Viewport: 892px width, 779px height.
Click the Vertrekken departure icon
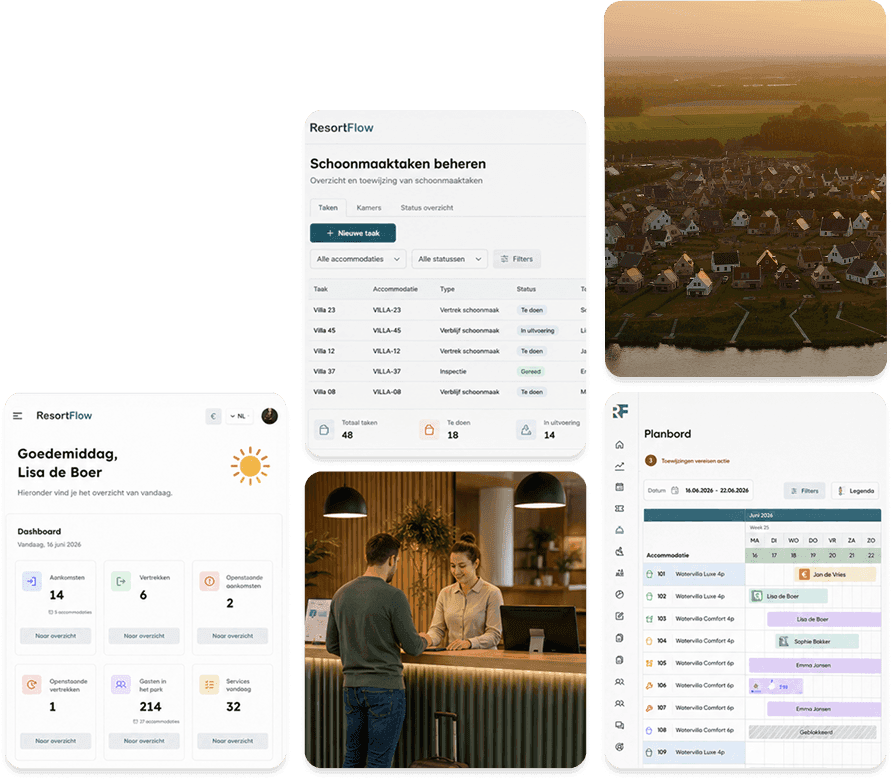[x=121, y=581]
